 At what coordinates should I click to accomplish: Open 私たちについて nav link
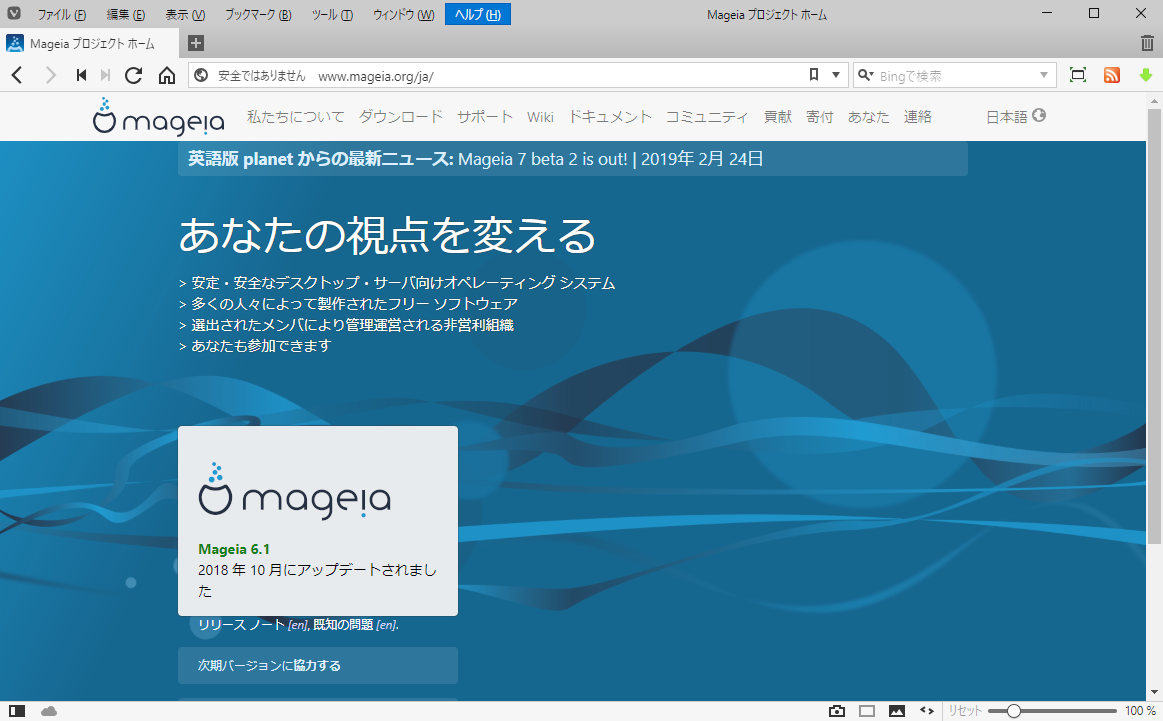point(295,116)
